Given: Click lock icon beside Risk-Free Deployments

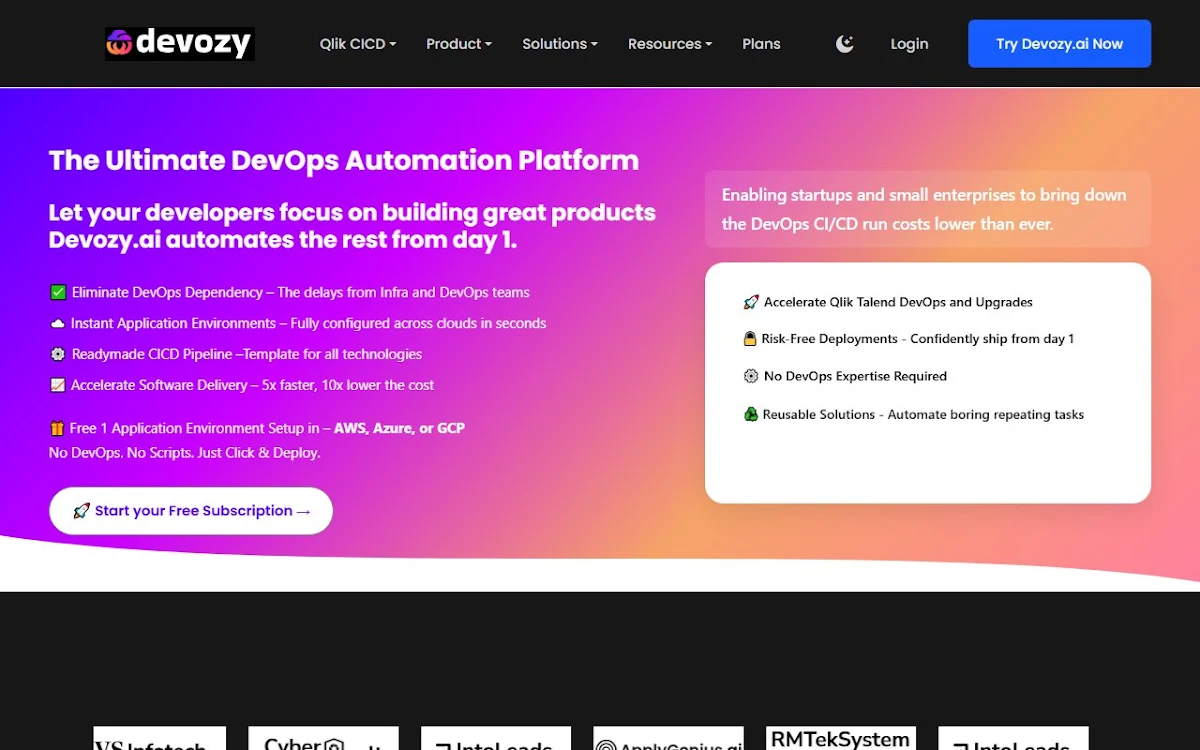Looking at the screenshot, I should [750, 339].
